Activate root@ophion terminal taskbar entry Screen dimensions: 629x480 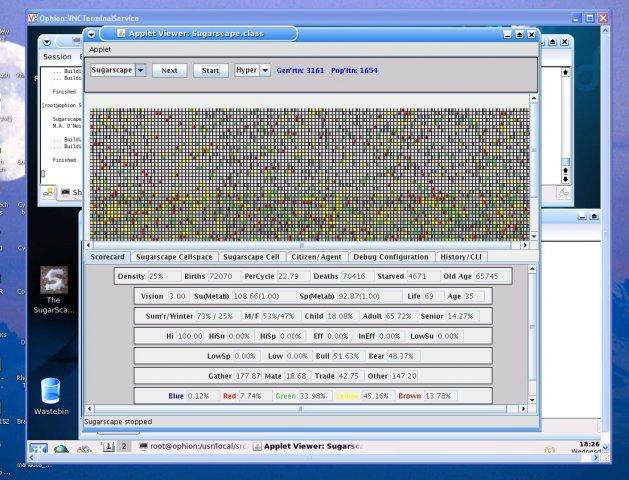click(193, 446)
